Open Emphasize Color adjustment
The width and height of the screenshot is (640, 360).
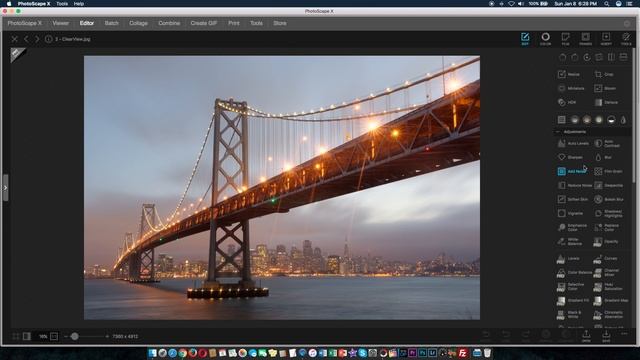(573, 227)
